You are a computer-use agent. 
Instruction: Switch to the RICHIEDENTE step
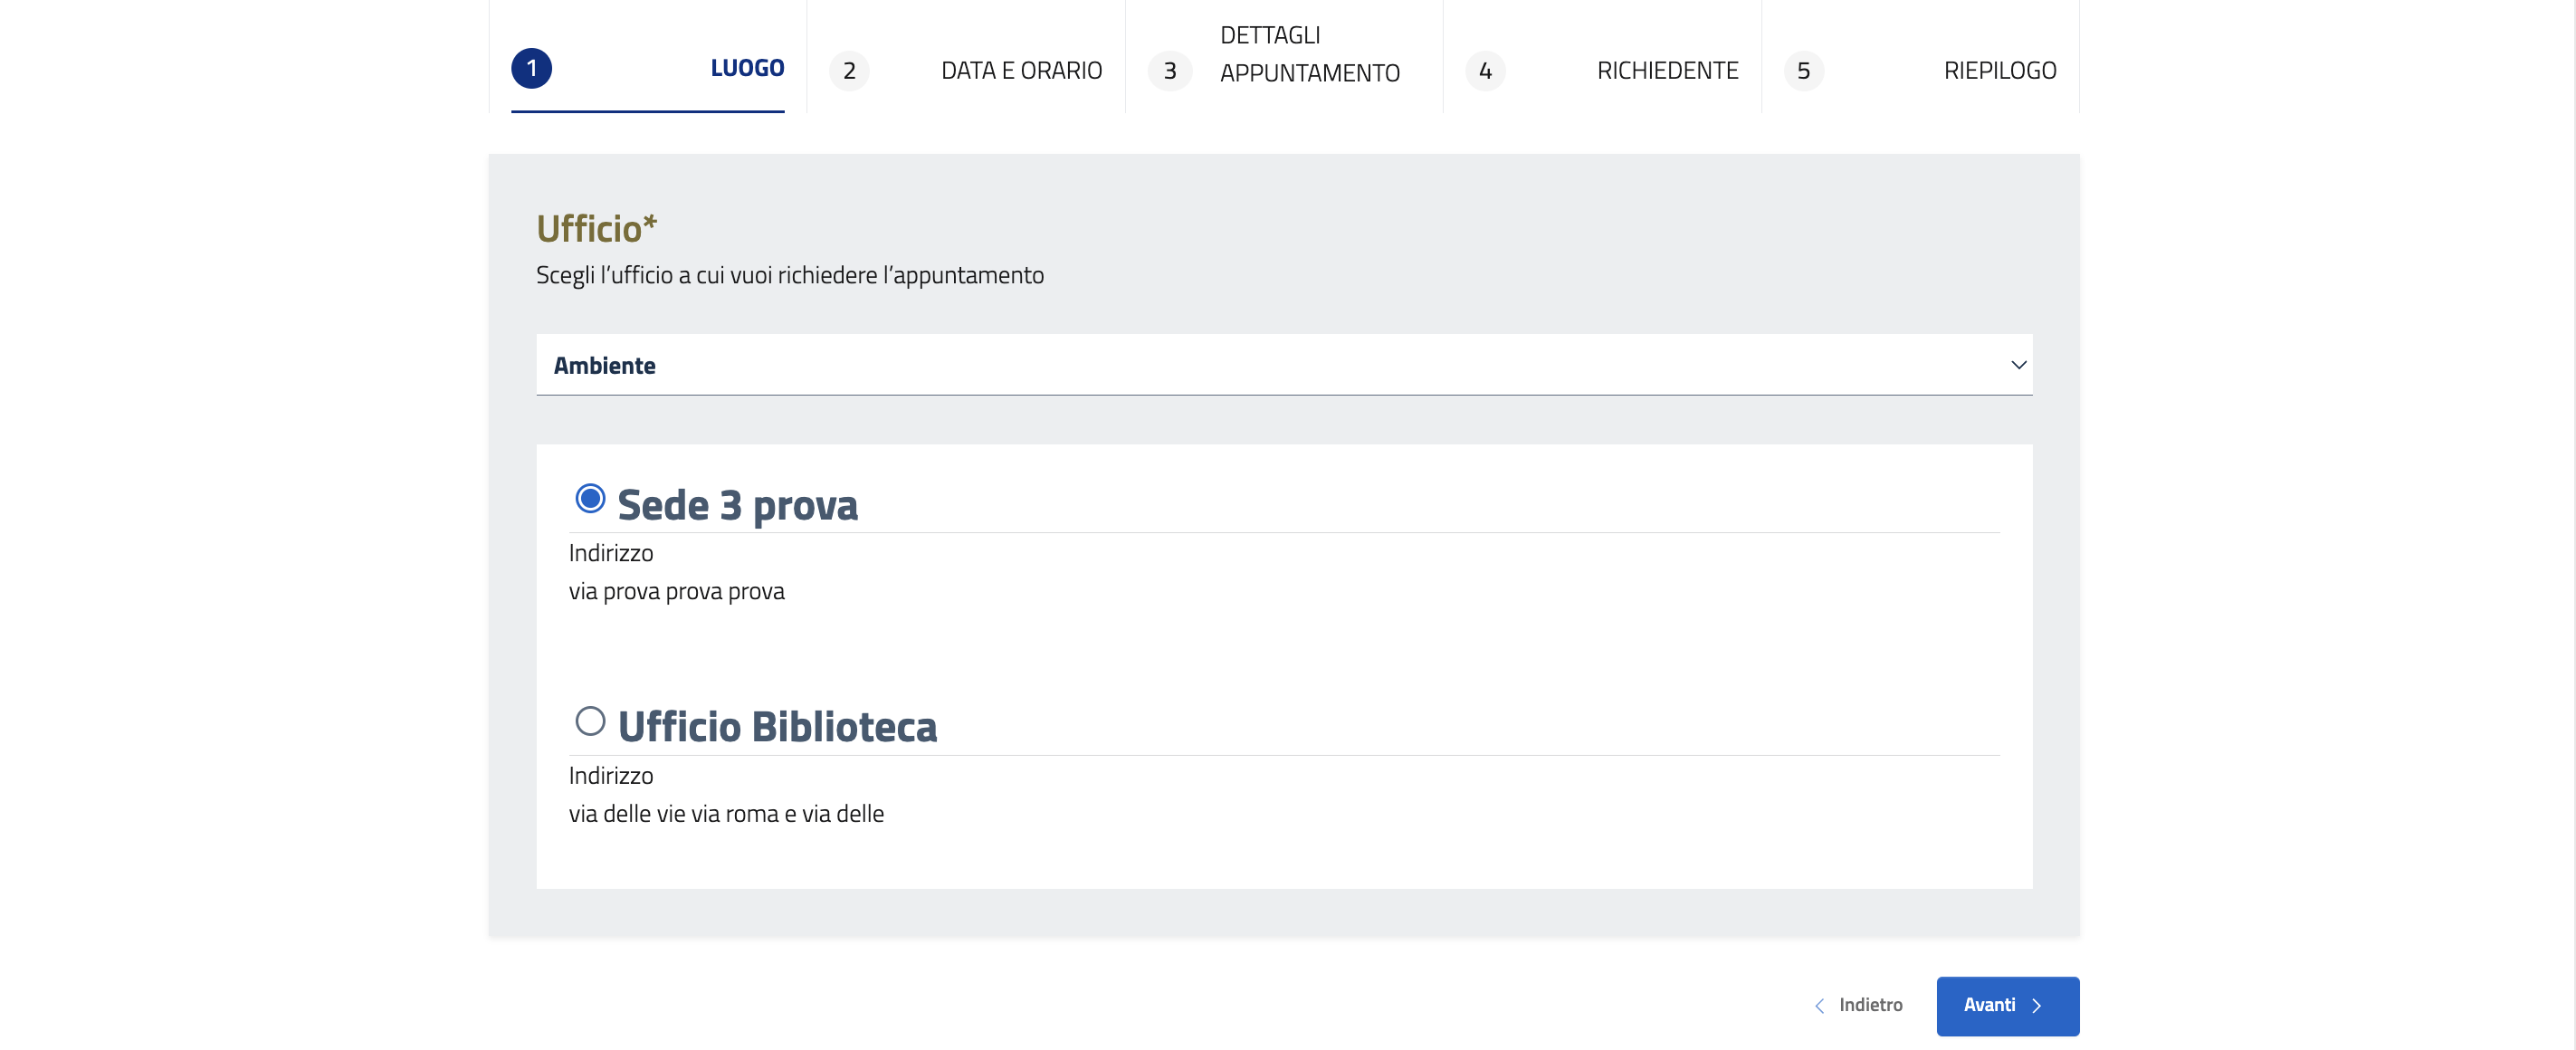tap(1667, 71)
